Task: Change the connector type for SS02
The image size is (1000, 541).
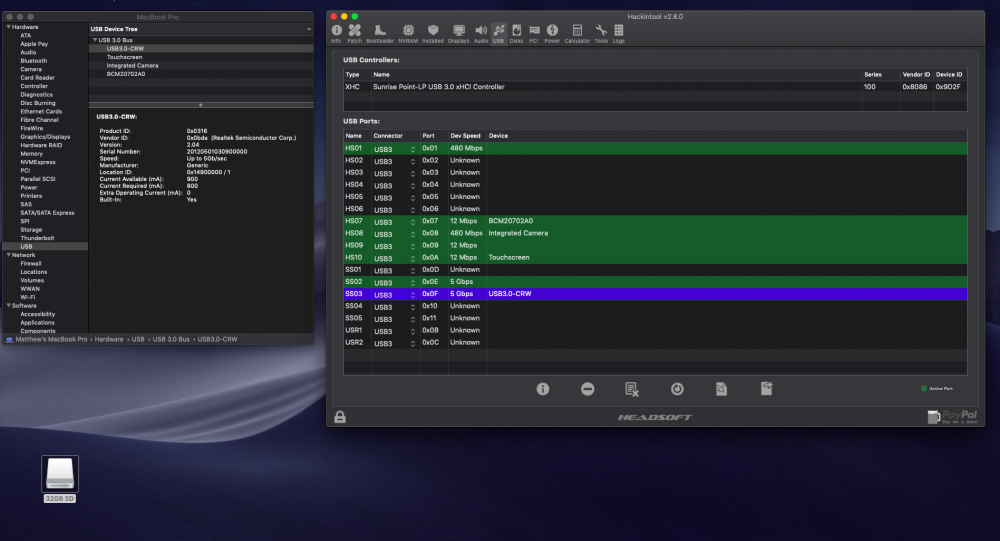Action: point(395,283)
